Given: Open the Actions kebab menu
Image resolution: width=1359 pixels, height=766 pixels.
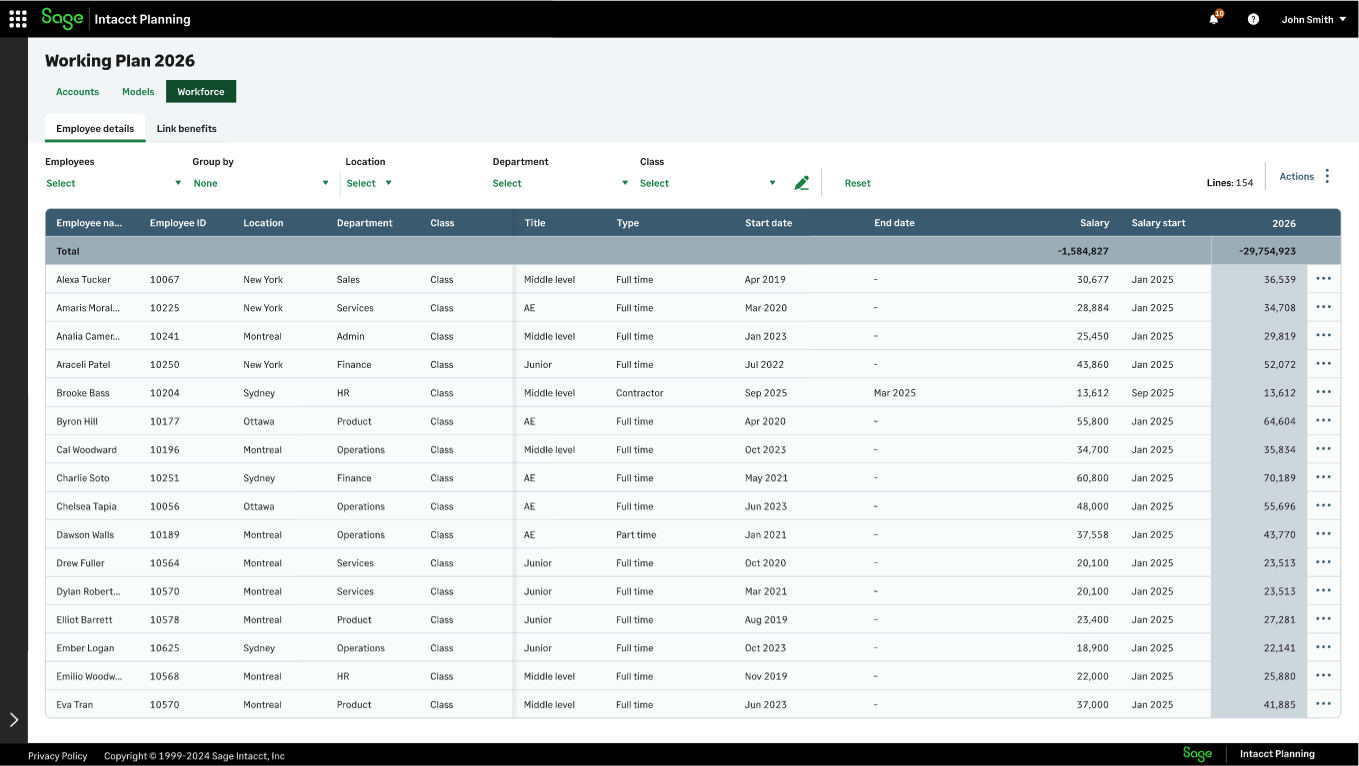Looking at the screenshot, I should pyautogui.click(x=1327, y=176).
